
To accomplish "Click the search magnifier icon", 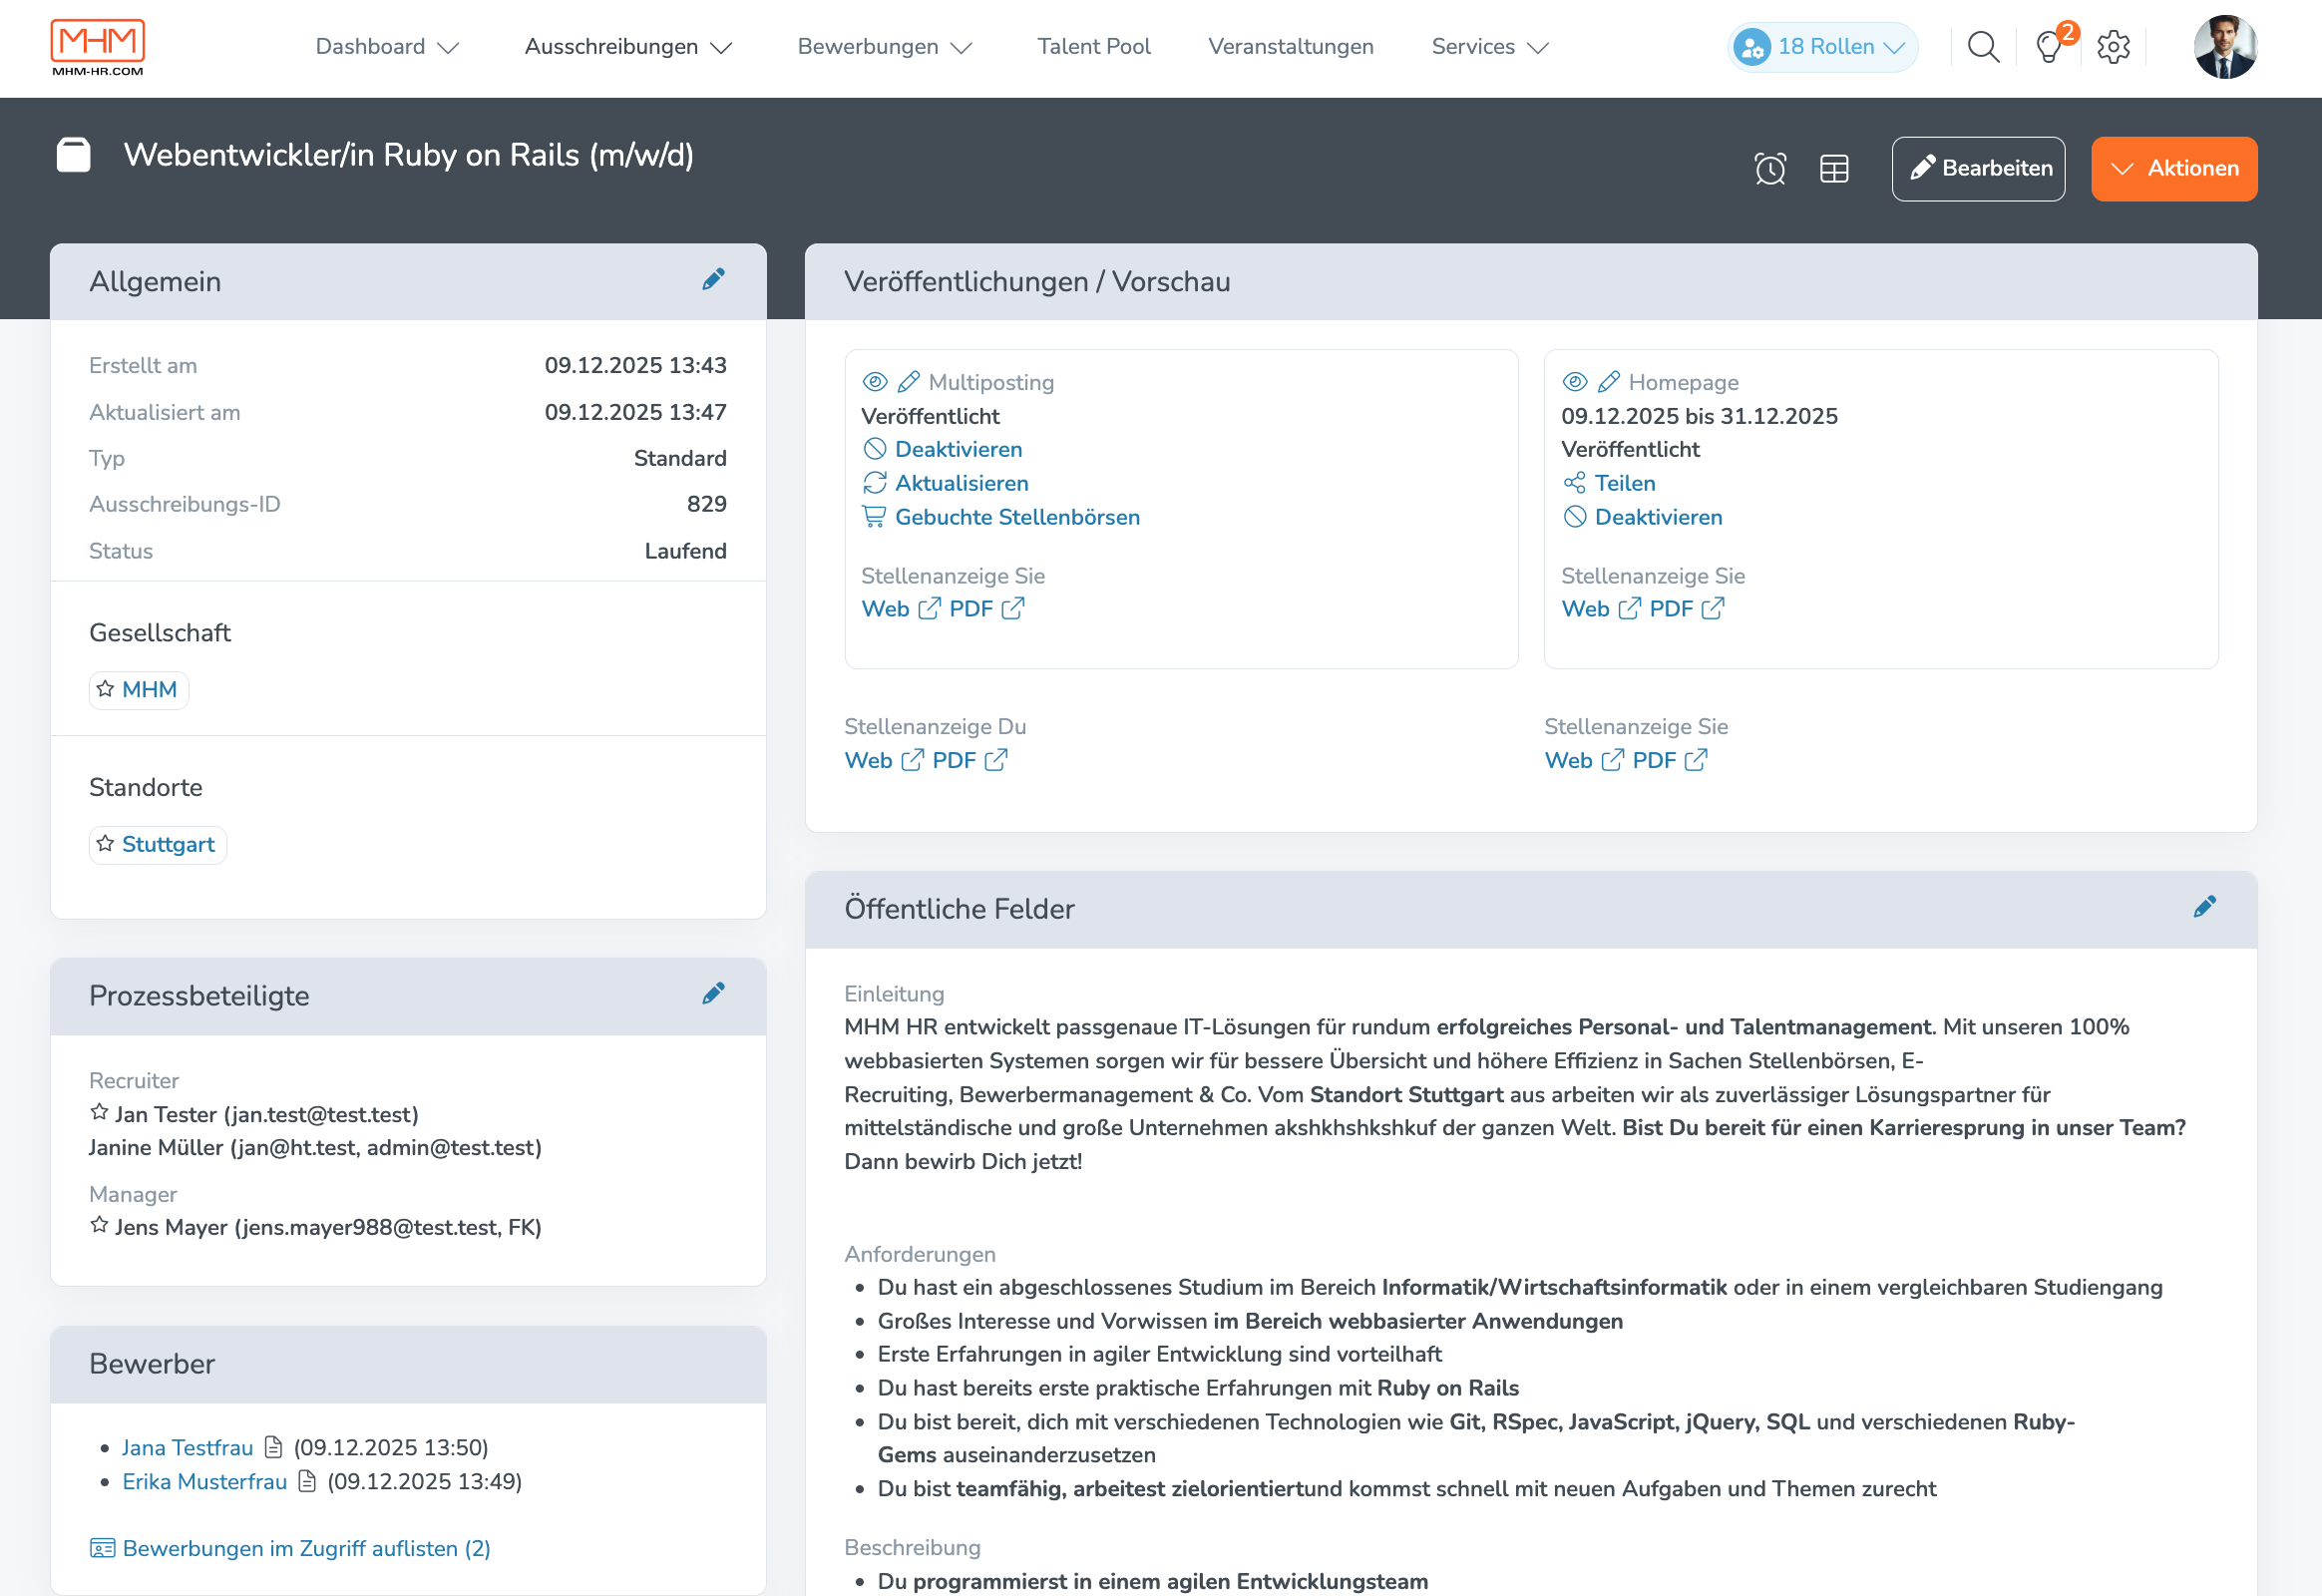I will 1982,47.
